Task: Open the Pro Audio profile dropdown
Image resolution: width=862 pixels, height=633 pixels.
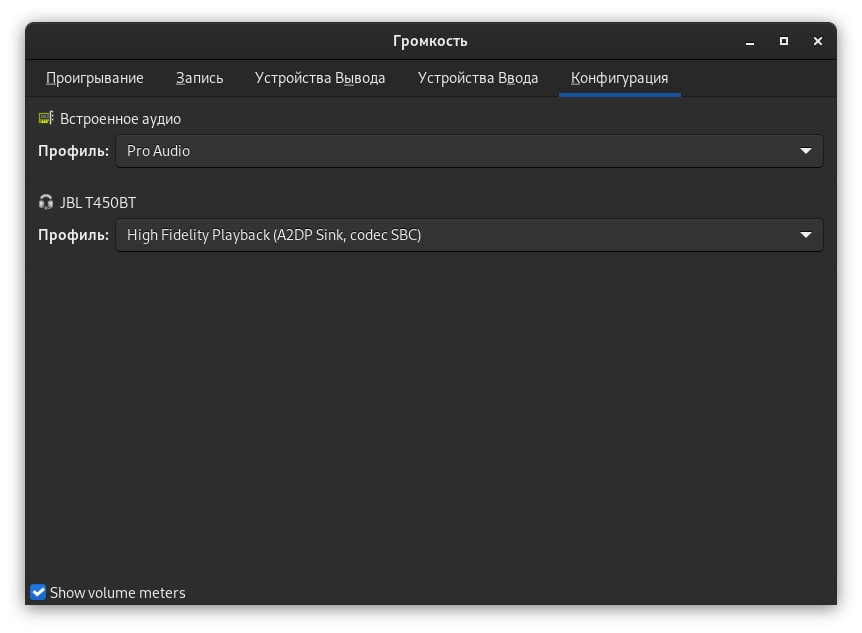Action: pyautogui.click(x=469, y=151)
